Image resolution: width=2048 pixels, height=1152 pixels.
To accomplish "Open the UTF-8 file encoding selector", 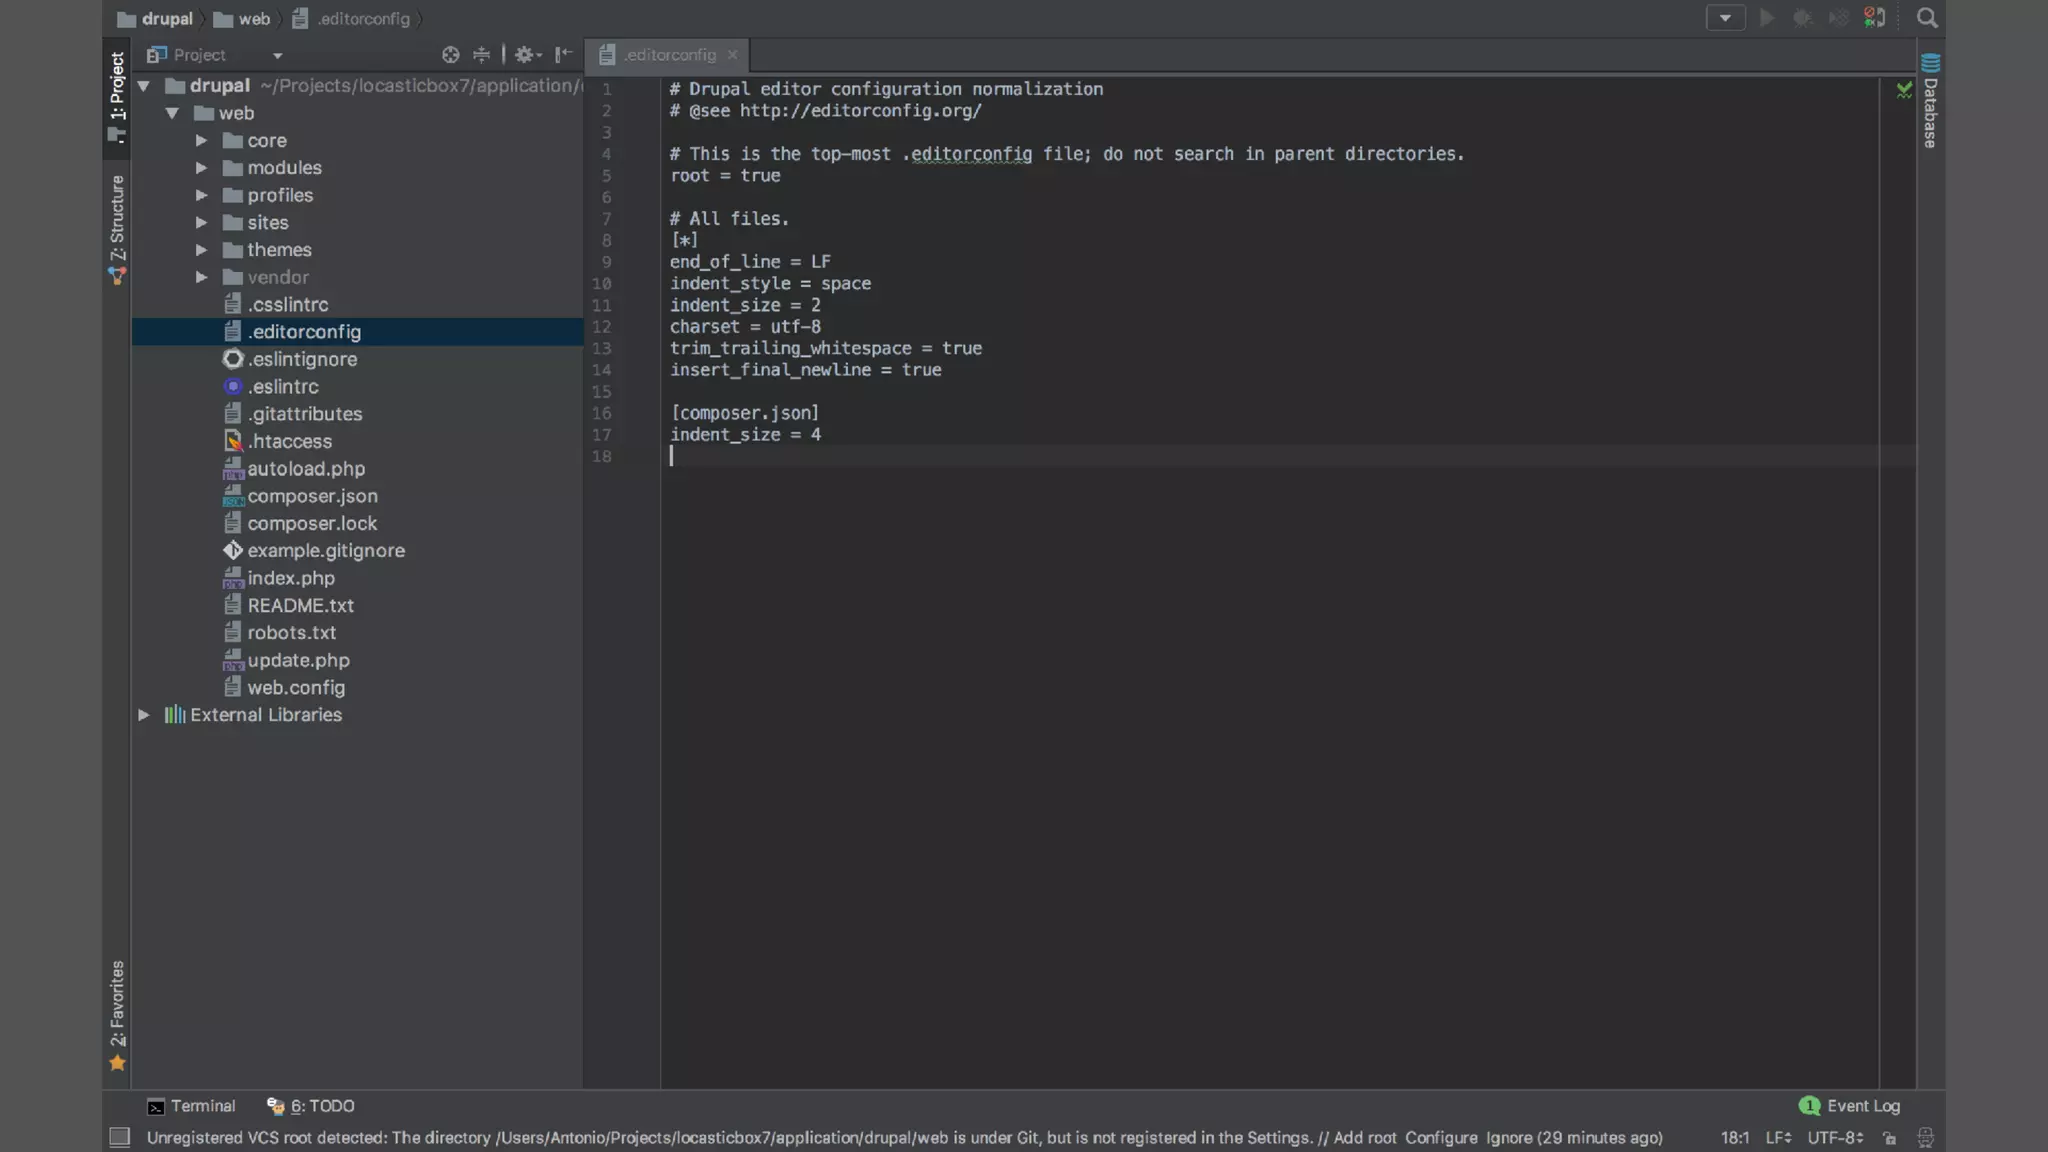I will (x=1834, y=1137).
